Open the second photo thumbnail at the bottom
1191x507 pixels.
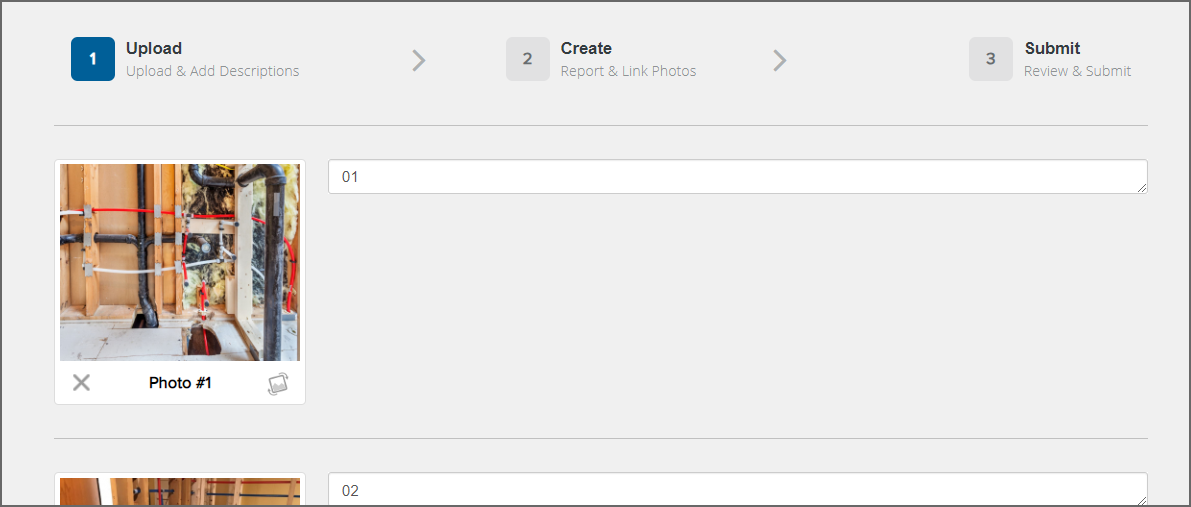[180, 492]
